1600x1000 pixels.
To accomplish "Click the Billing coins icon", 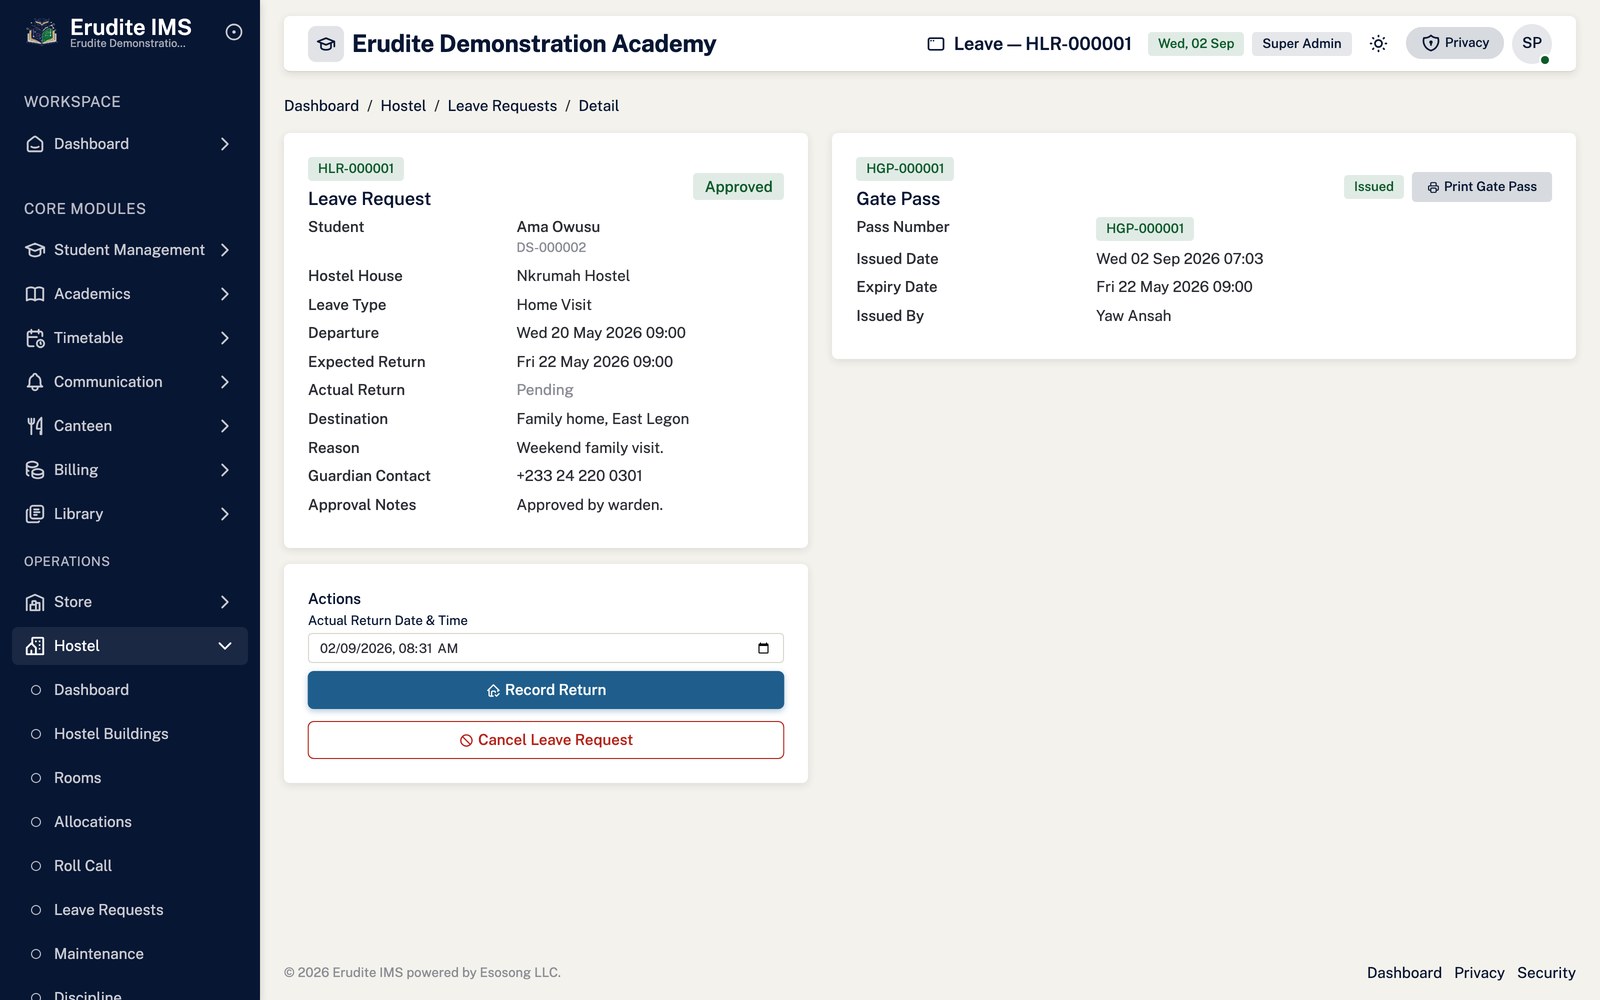I will pos(35,470).
